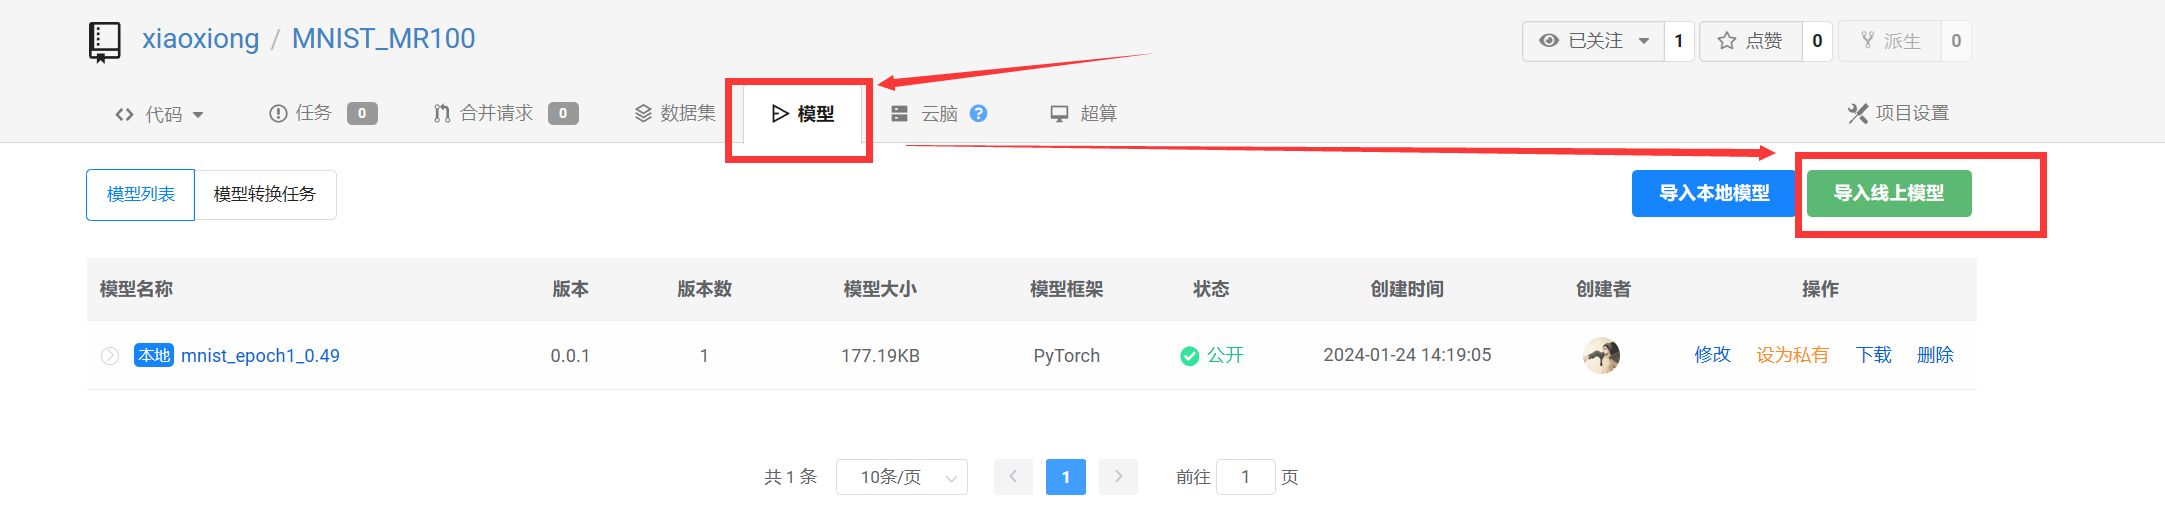Switch to 模型转换任务 sub-tab
Viewport: 2165px width, 532px height.
click(265, 194)
